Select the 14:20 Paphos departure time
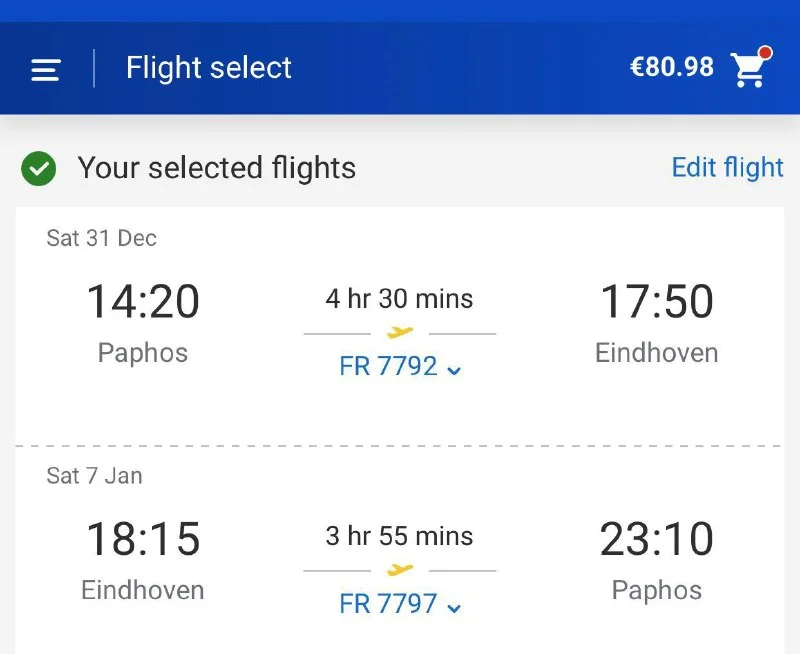 (143, 301)
